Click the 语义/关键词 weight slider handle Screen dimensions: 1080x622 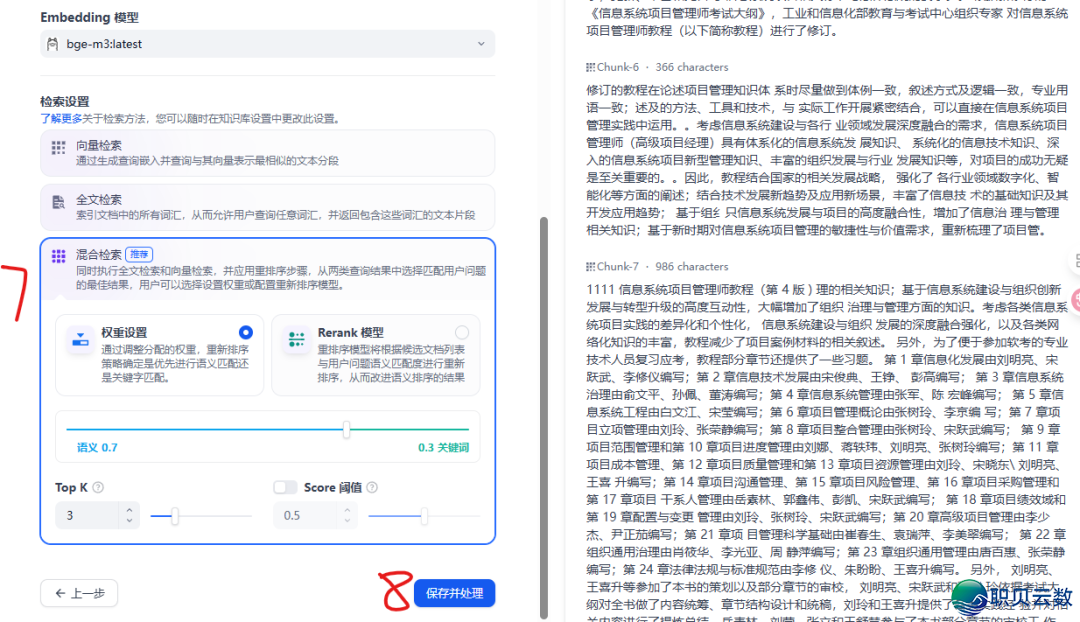click(346, 430)
